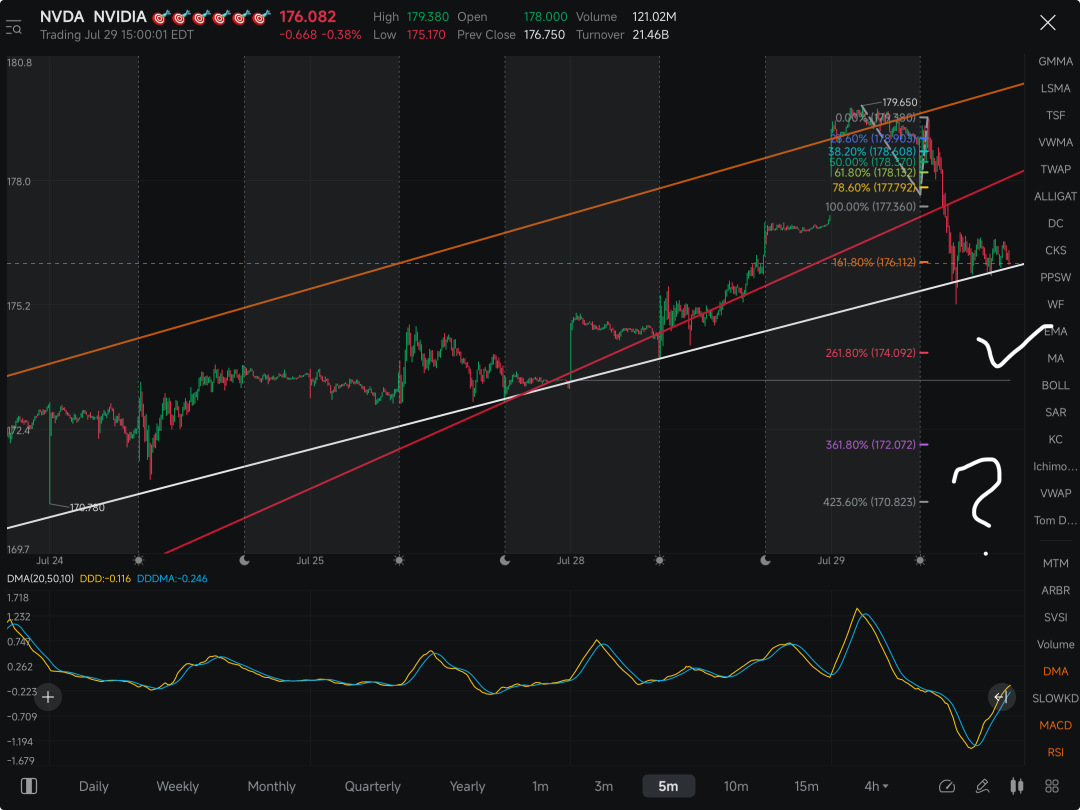The height and width of the screenshot is (810, 1080).
Task: Tap the DMA(20,50,10) parameter label
Action: pos(40,579)
